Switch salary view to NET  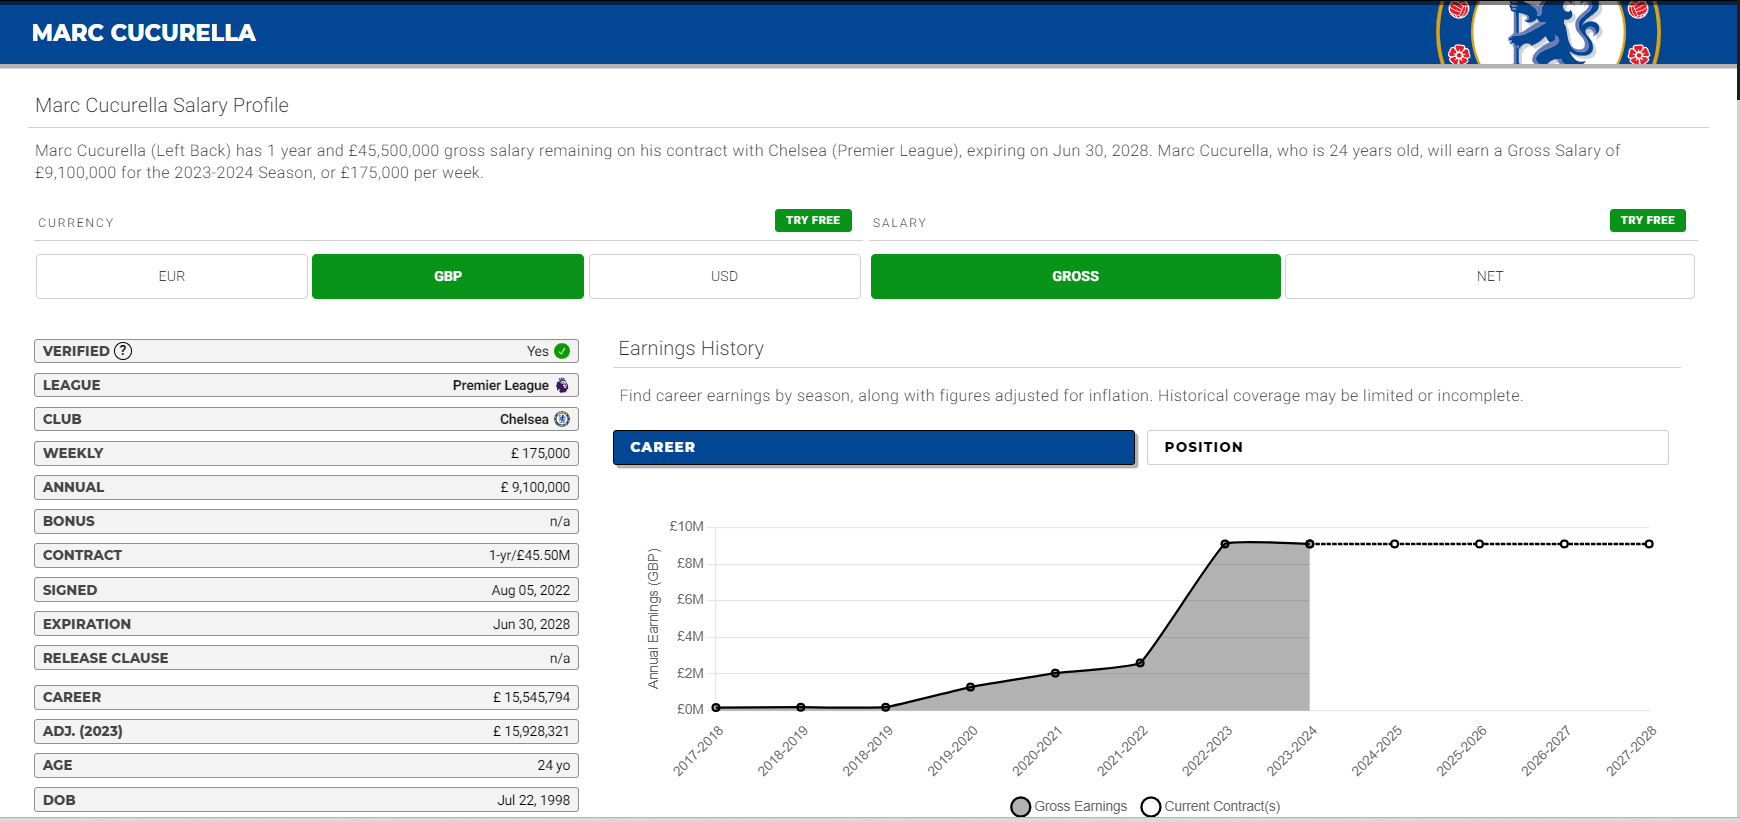pos(1490,276)
